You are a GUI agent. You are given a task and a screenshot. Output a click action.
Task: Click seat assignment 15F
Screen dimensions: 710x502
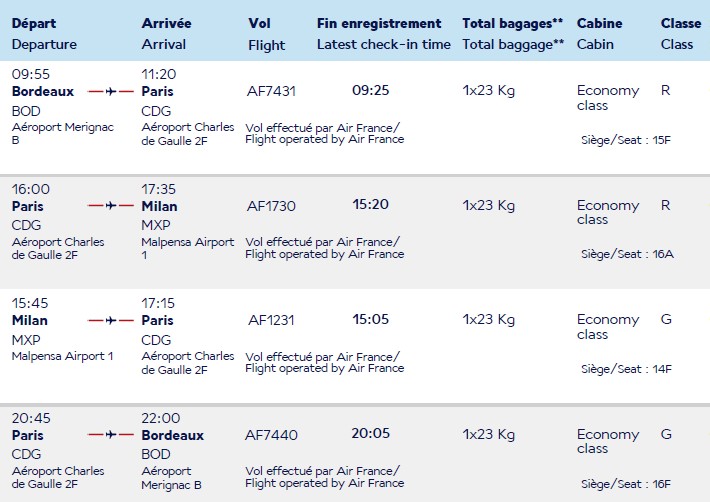[661, 140]
